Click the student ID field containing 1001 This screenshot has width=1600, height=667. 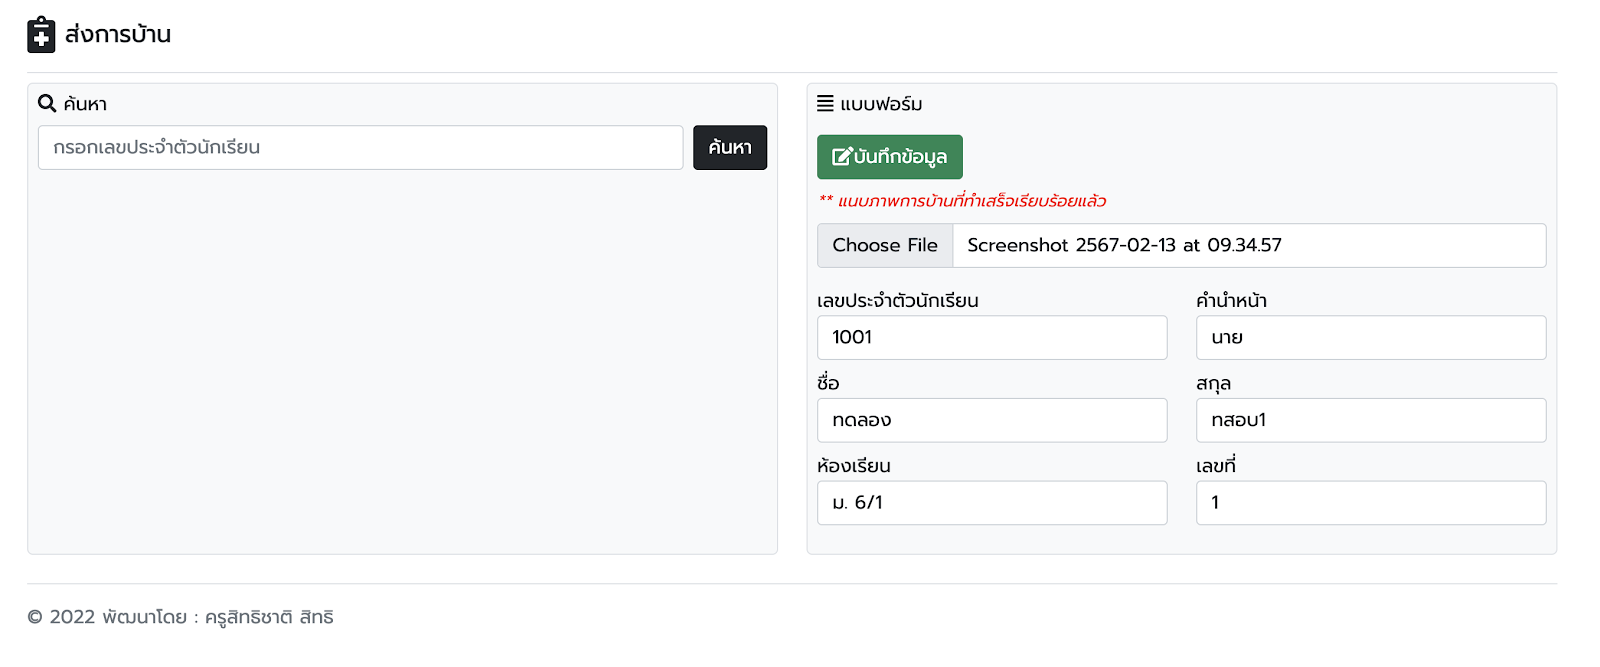pyautogui.click(x=991, y=338)
